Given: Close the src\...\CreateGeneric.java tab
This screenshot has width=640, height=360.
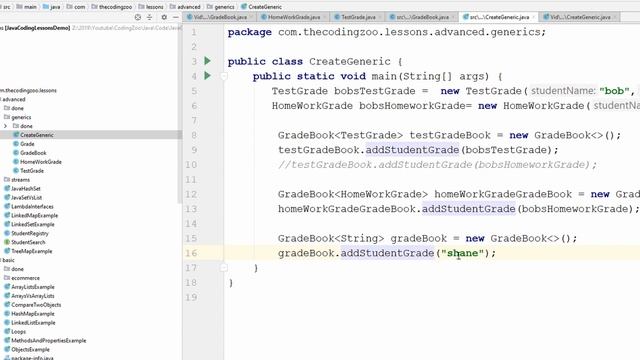Looking at the screenshot, I should tap(533, 17).
